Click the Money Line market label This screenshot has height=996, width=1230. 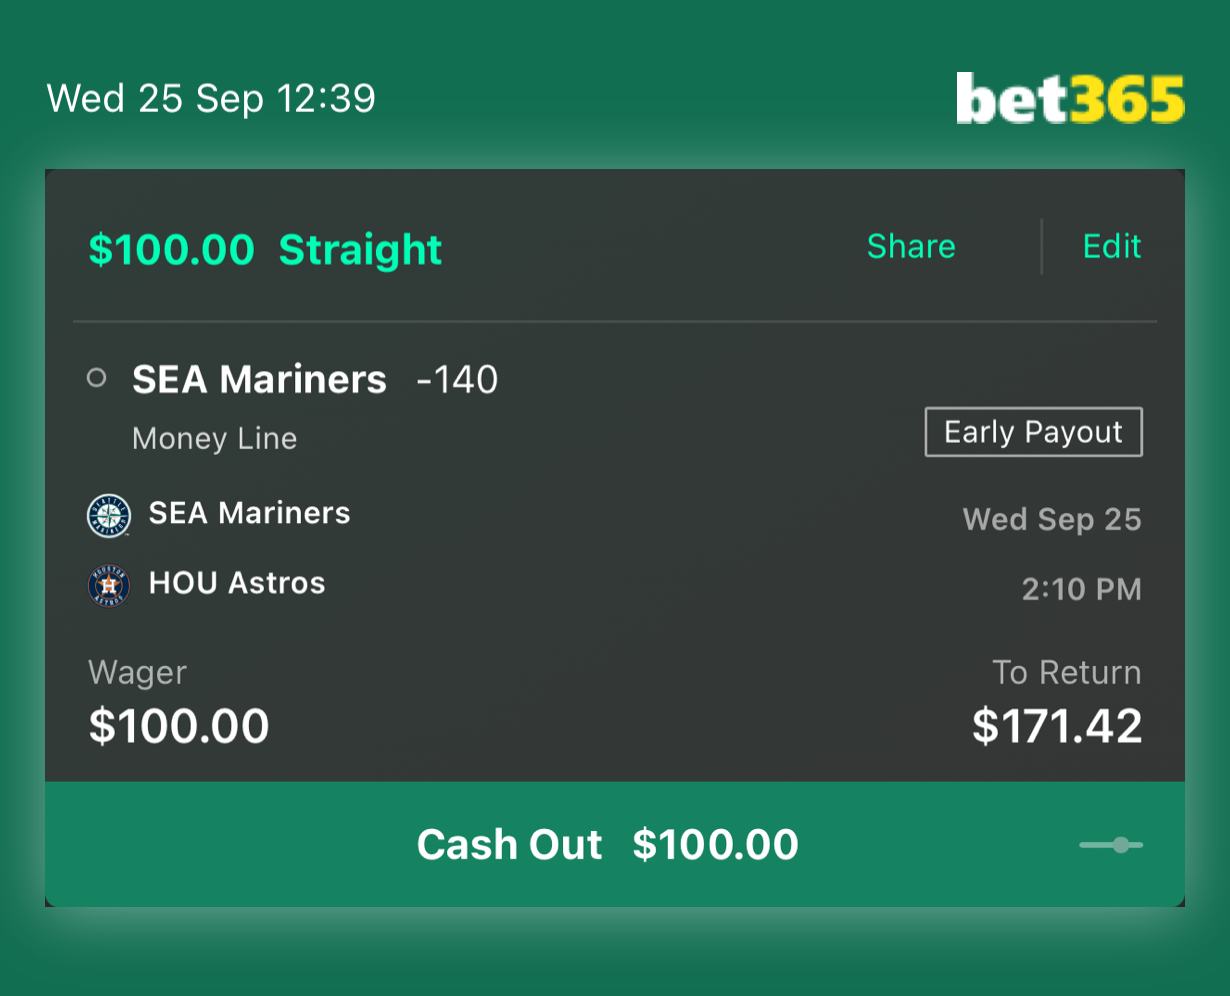point(213,438)
